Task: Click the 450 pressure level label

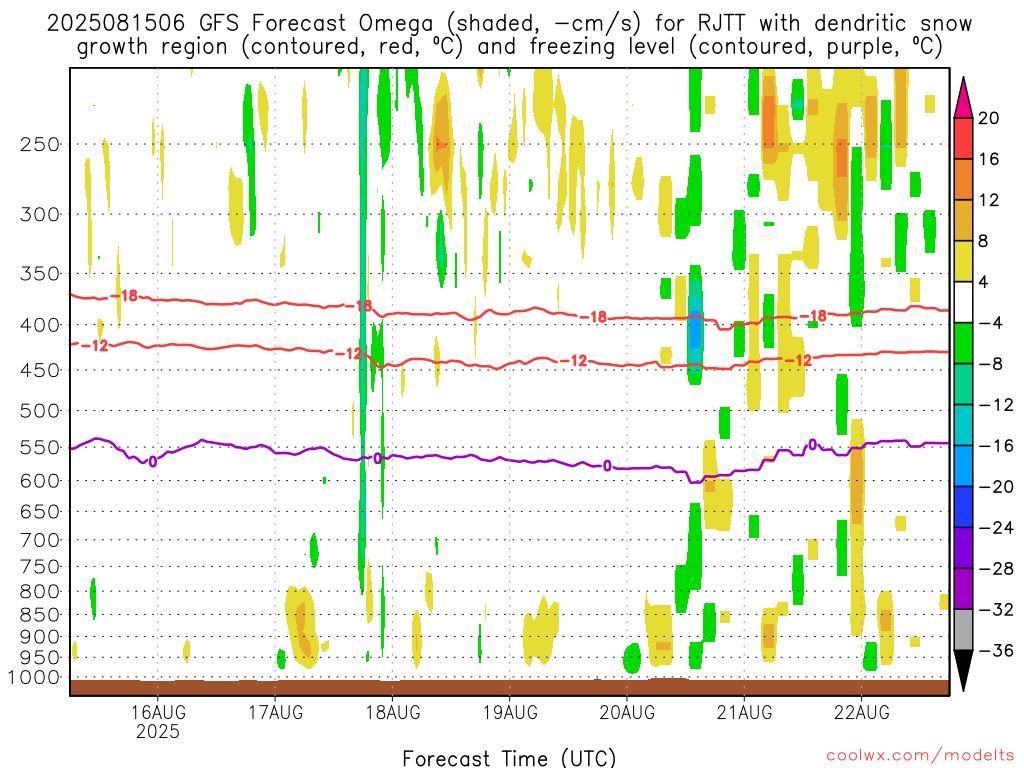Action: point(40,370)
